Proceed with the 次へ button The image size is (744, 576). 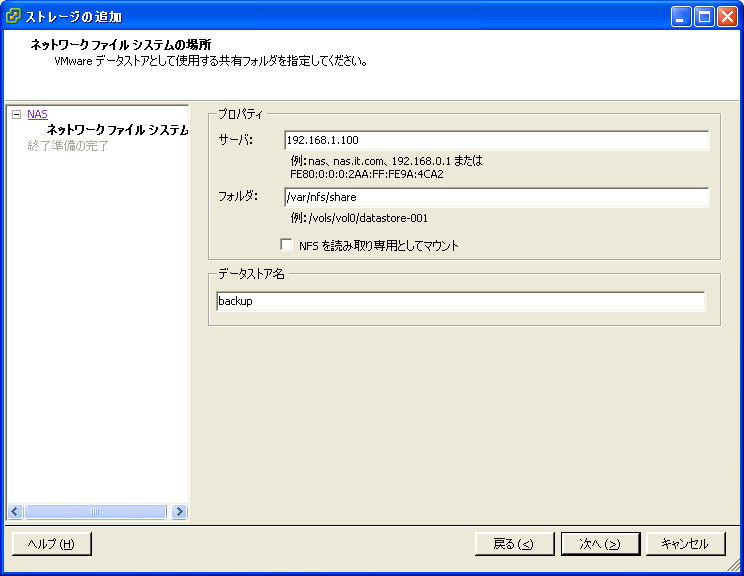click(600, 544)
